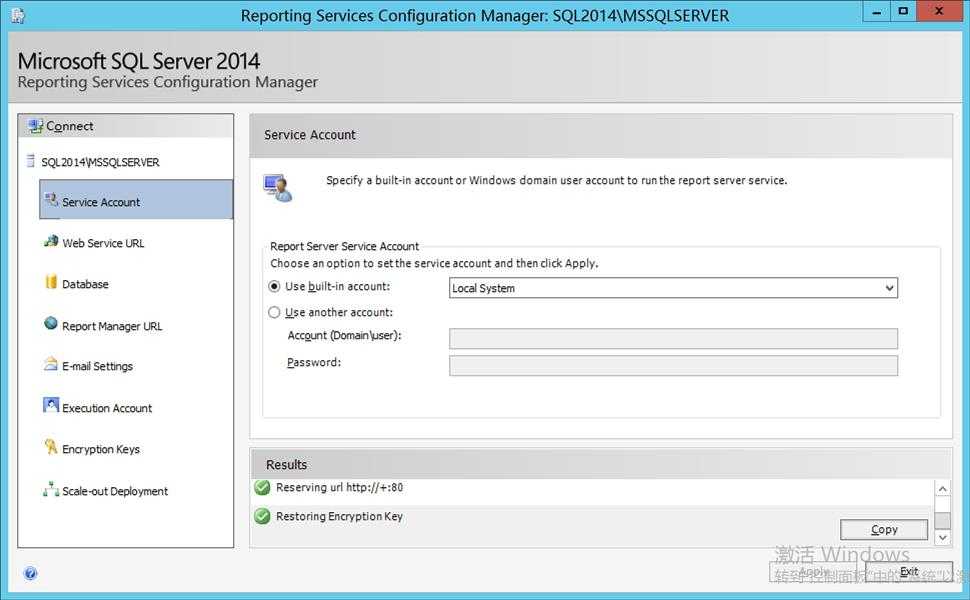970x600 pixels.
Task: Click the Apply button
Action: click(813, 572)
